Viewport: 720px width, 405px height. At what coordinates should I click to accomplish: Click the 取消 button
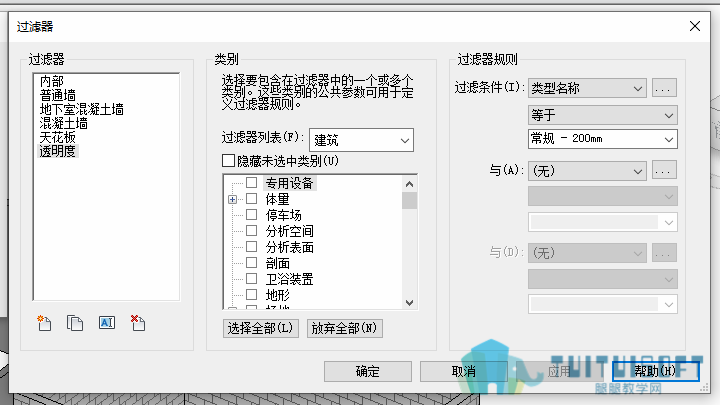point(464,371)
